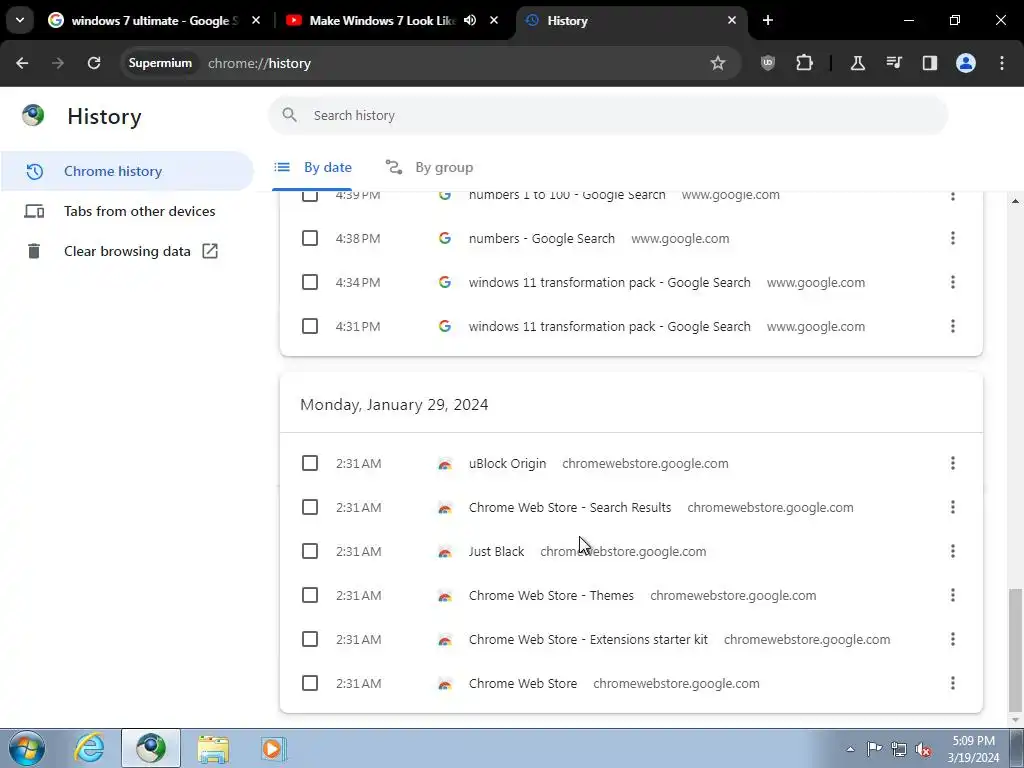
Task: Open Chrome Web Store - Extensions starter kit link
Action: (588, 639)
